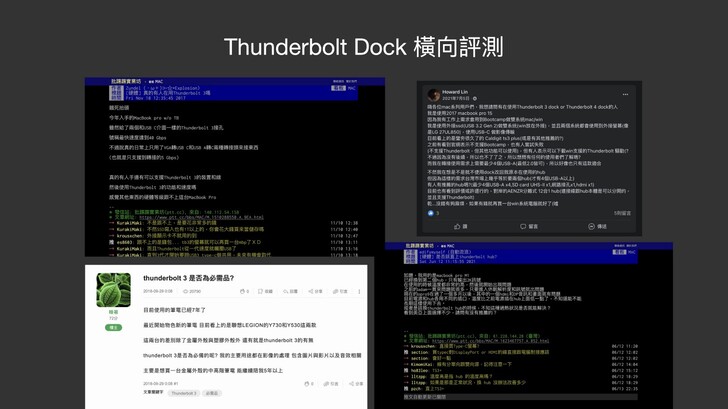Click the 2017 PTT post title about Thunderbolt 3

point(168,93)
